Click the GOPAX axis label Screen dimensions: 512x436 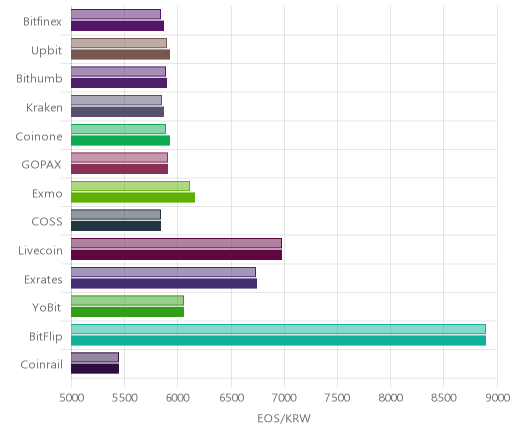click(41, 165)
